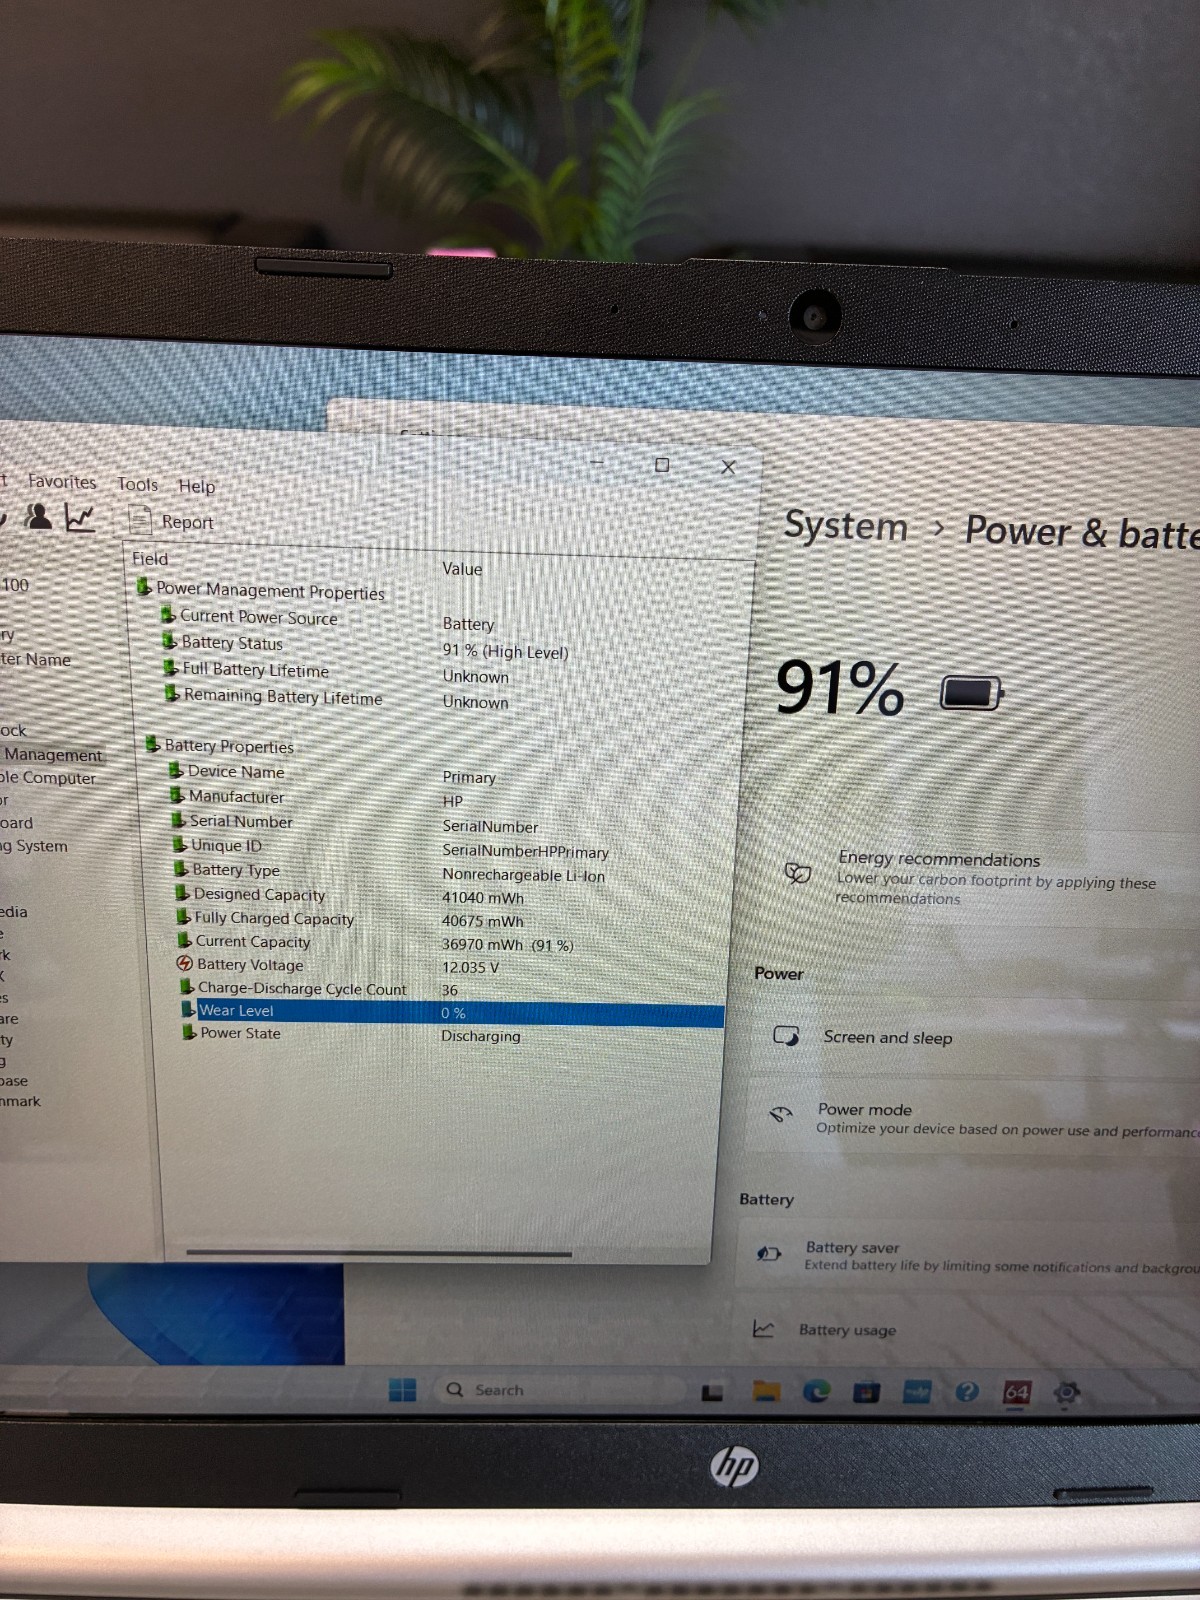
Task: Click the battery icon next to Battery Properties
Action: 153,744
